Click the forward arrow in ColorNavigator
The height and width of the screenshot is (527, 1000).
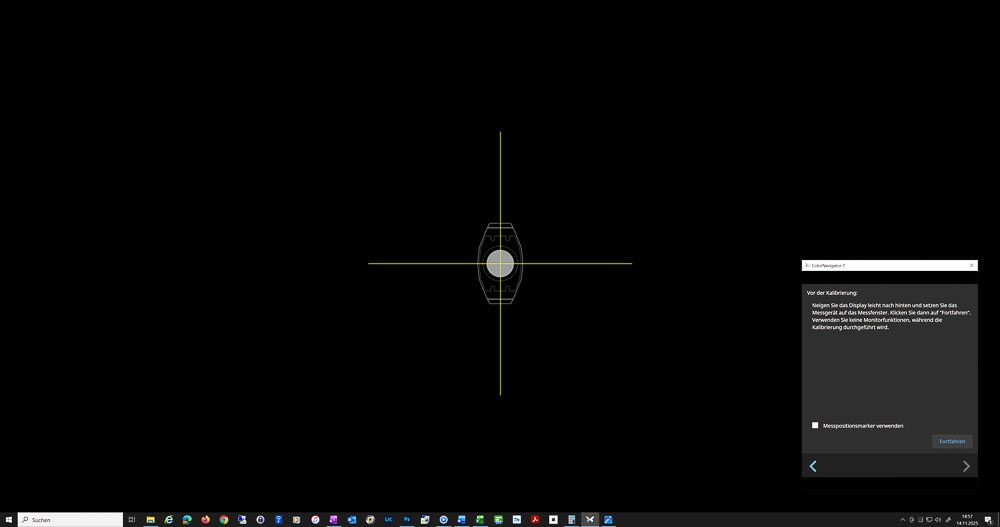pyautogui.click(x=966, y=466)
